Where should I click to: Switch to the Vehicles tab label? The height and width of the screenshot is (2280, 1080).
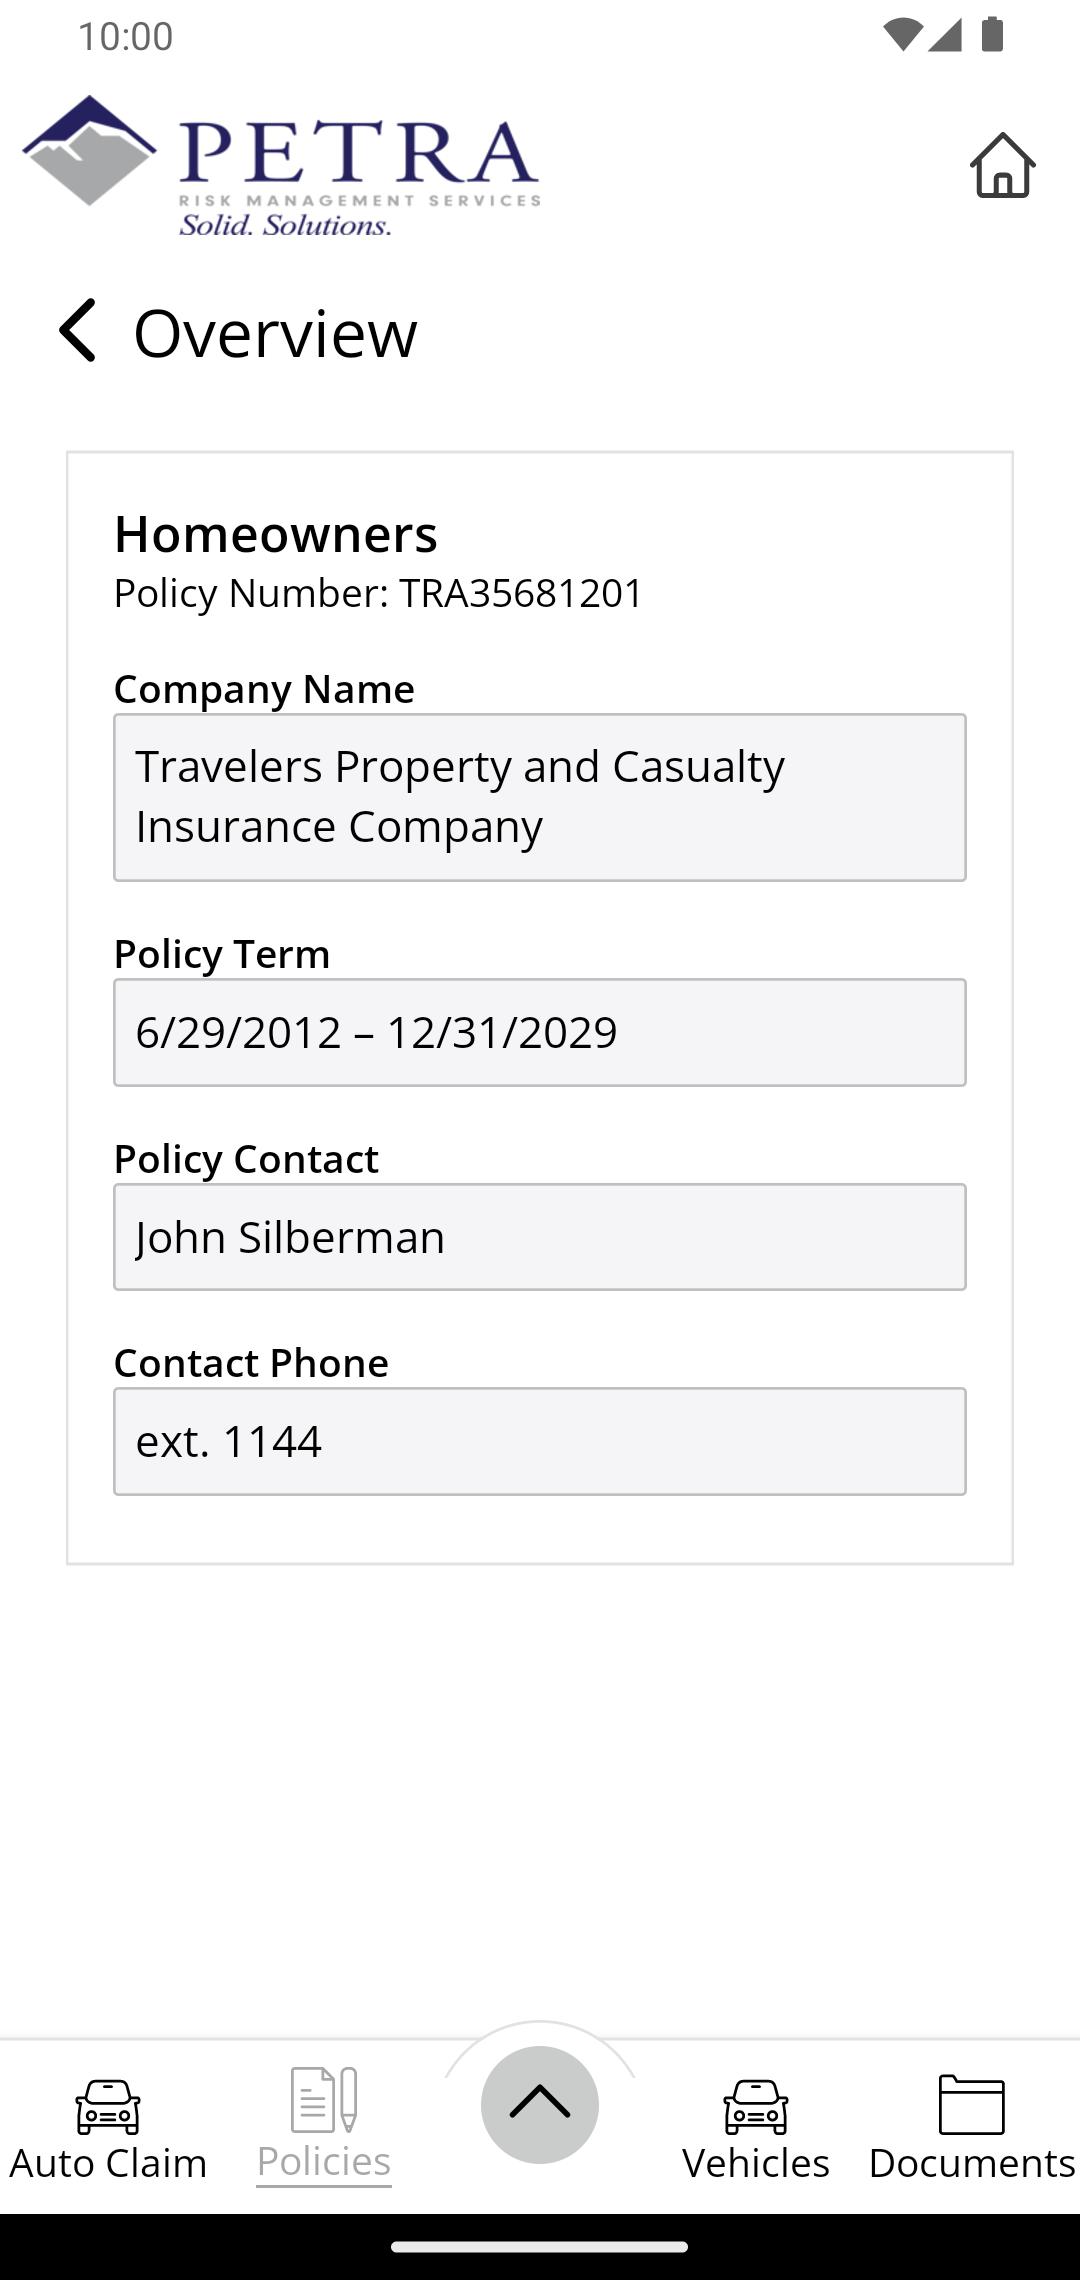756,2163
